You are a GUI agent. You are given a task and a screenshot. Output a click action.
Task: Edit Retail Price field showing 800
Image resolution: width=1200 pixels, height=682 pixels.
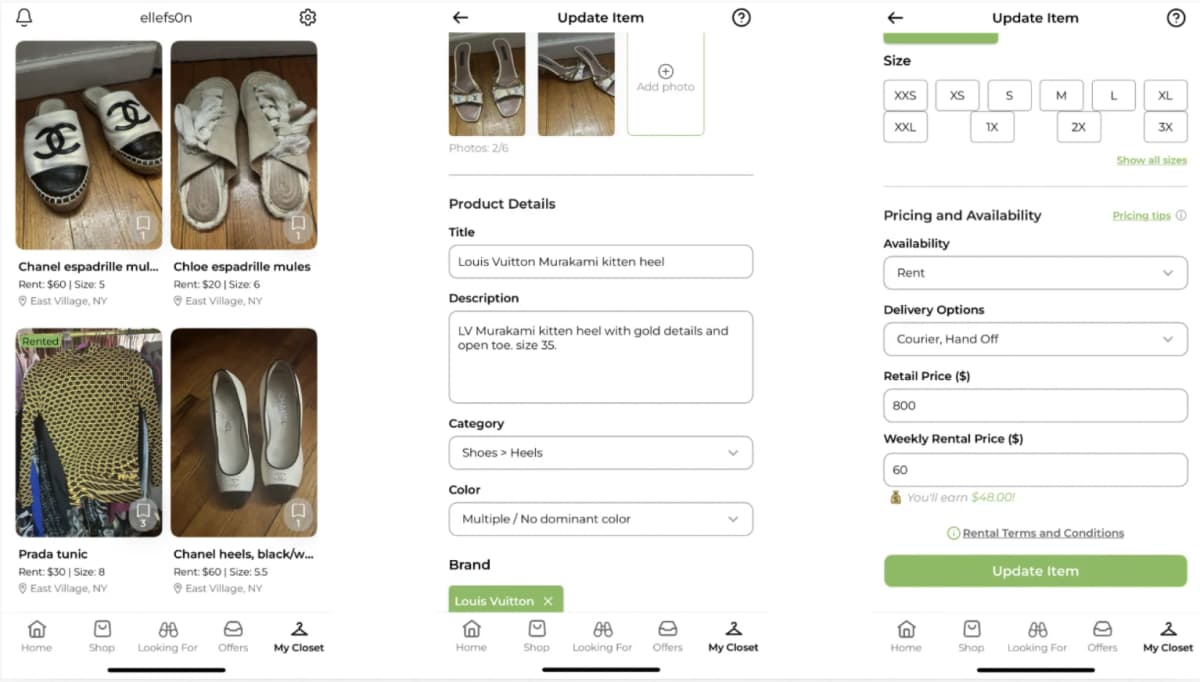point(1035,405)
